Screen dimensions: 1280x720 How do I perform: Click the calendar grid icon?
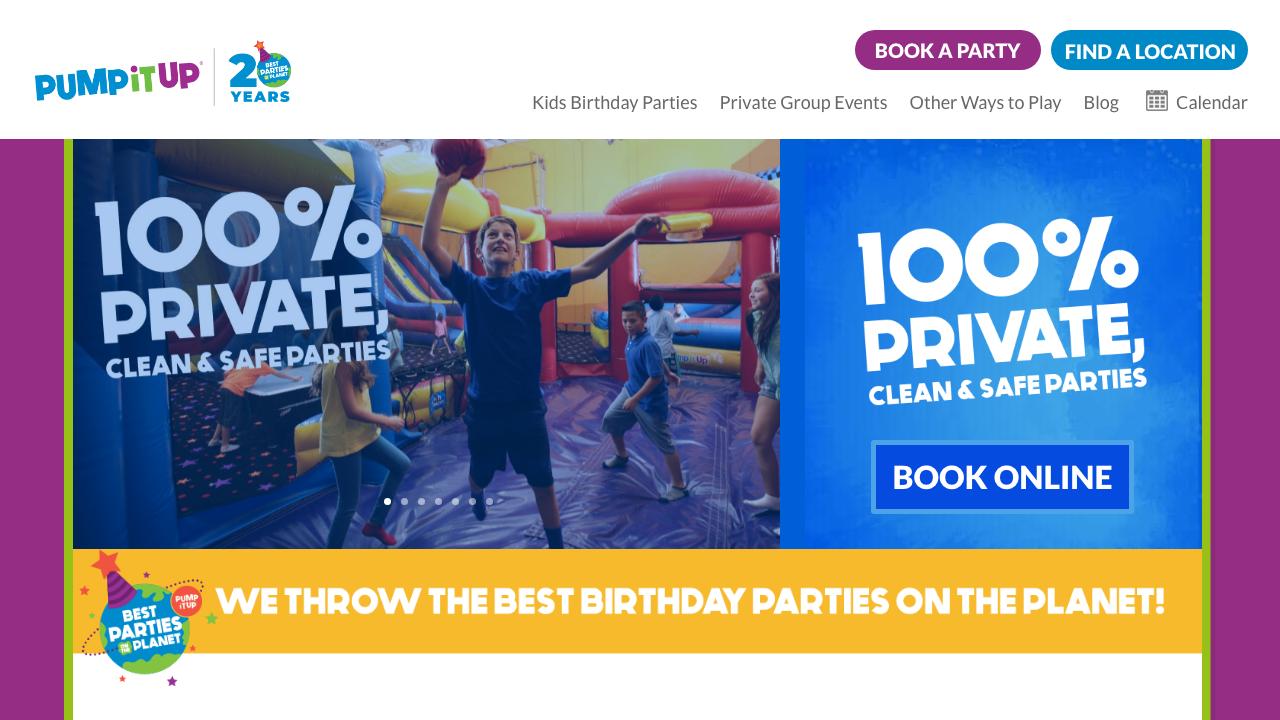[x=1157, y=101]
